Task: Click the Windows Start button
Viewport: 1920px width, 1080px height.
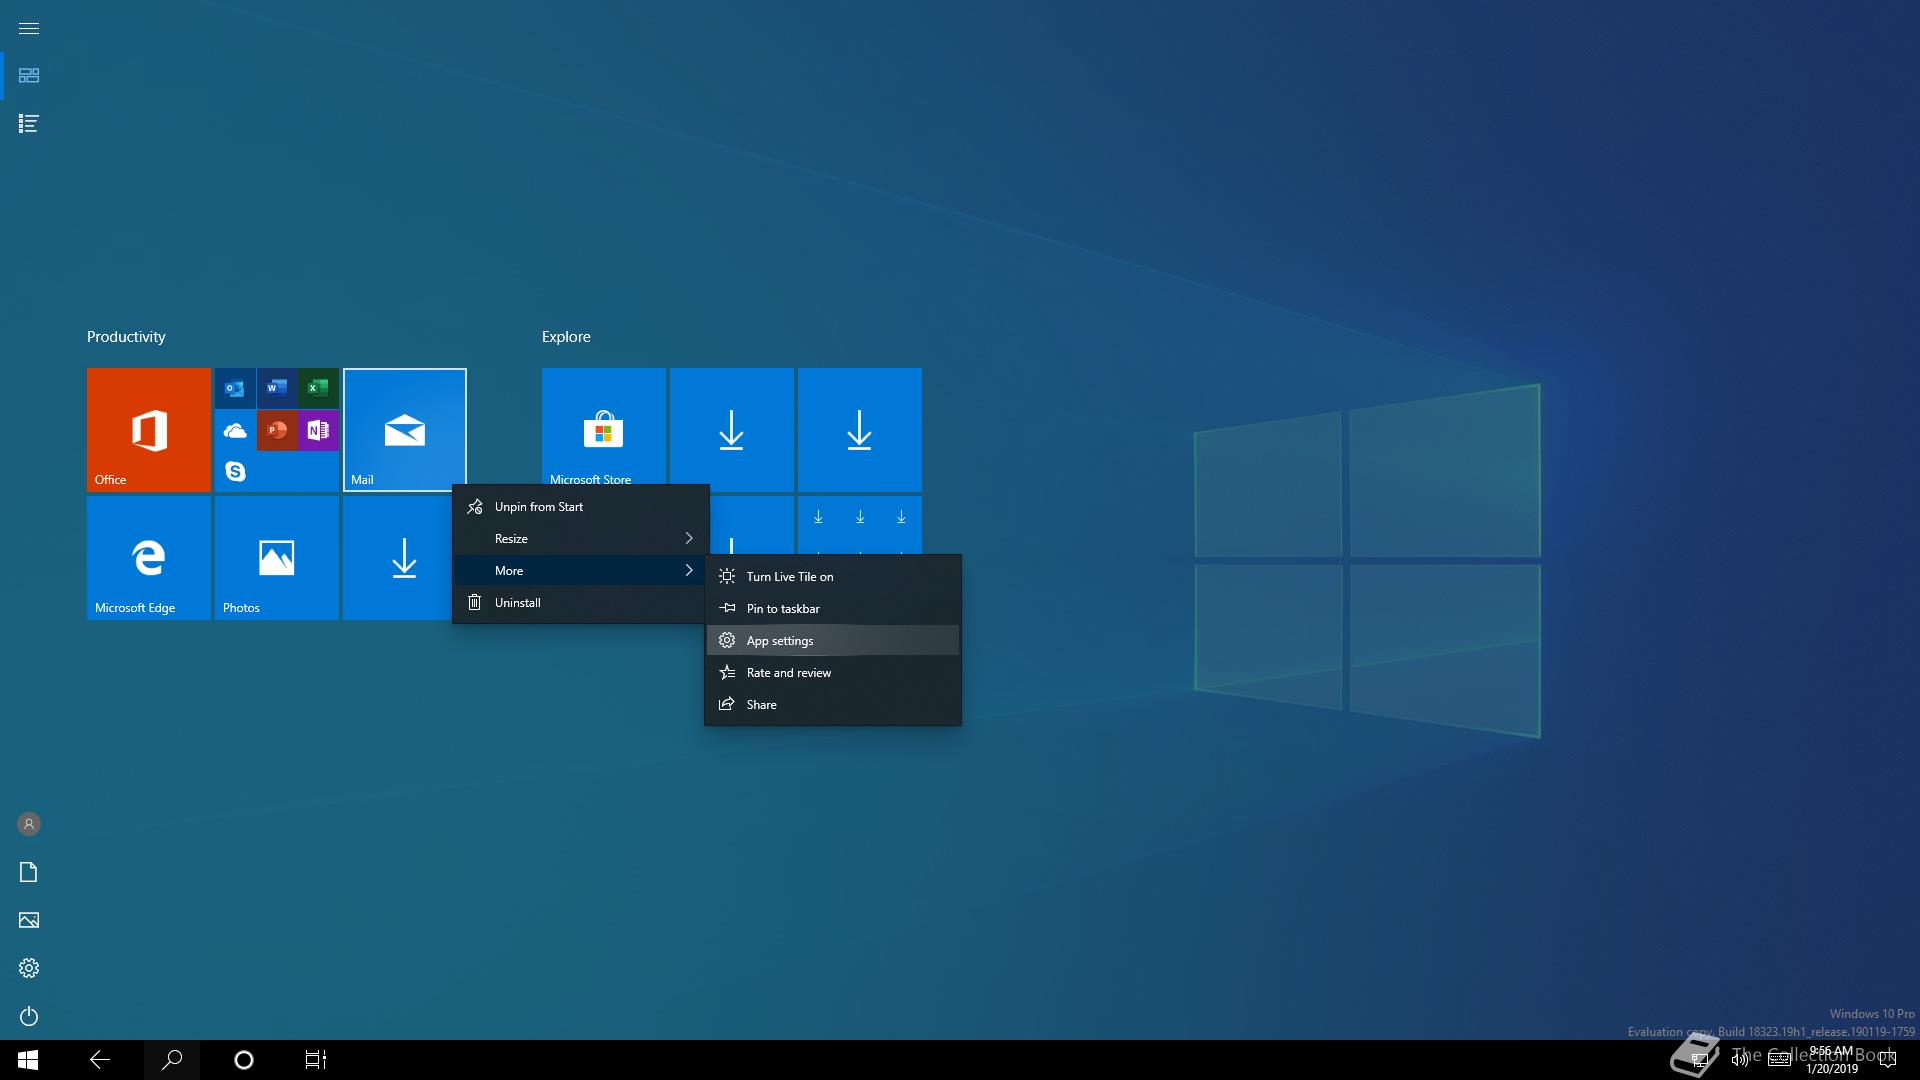Action: point(28,1060)
